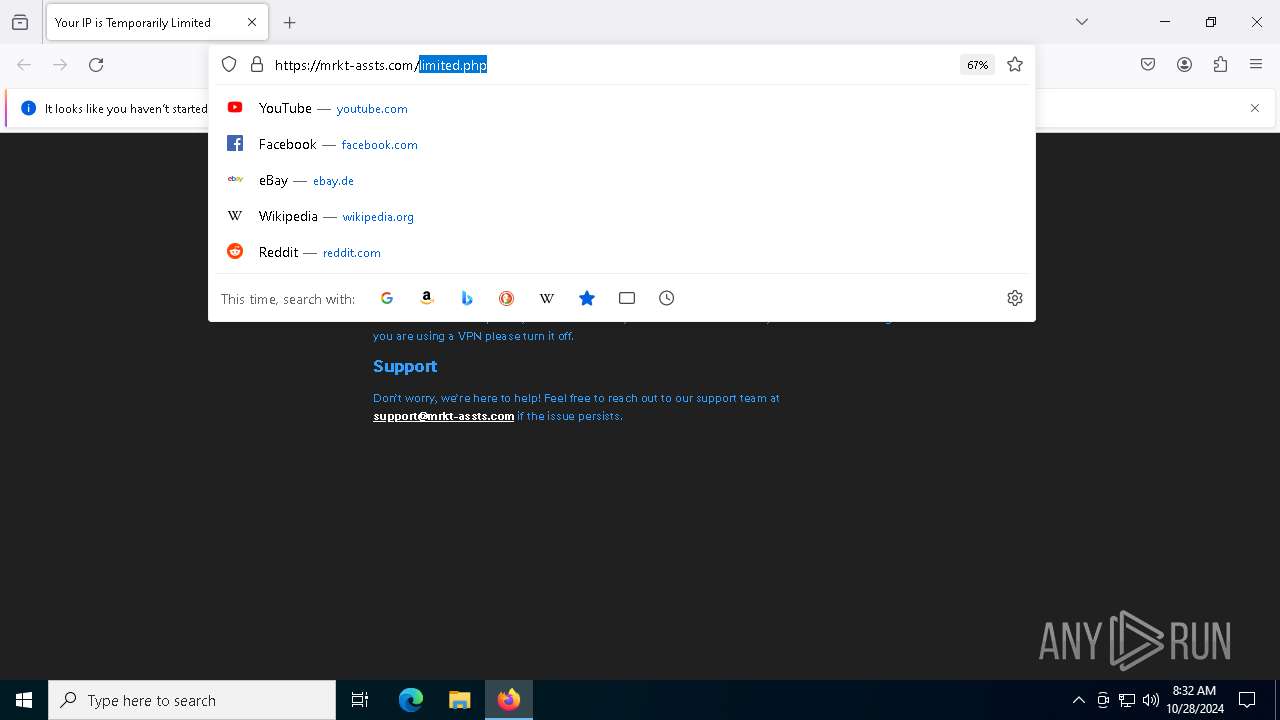1280x720 pixels.
Task: Click the address bar URL field
Action: pyautogui.click(x=610, y=65)
